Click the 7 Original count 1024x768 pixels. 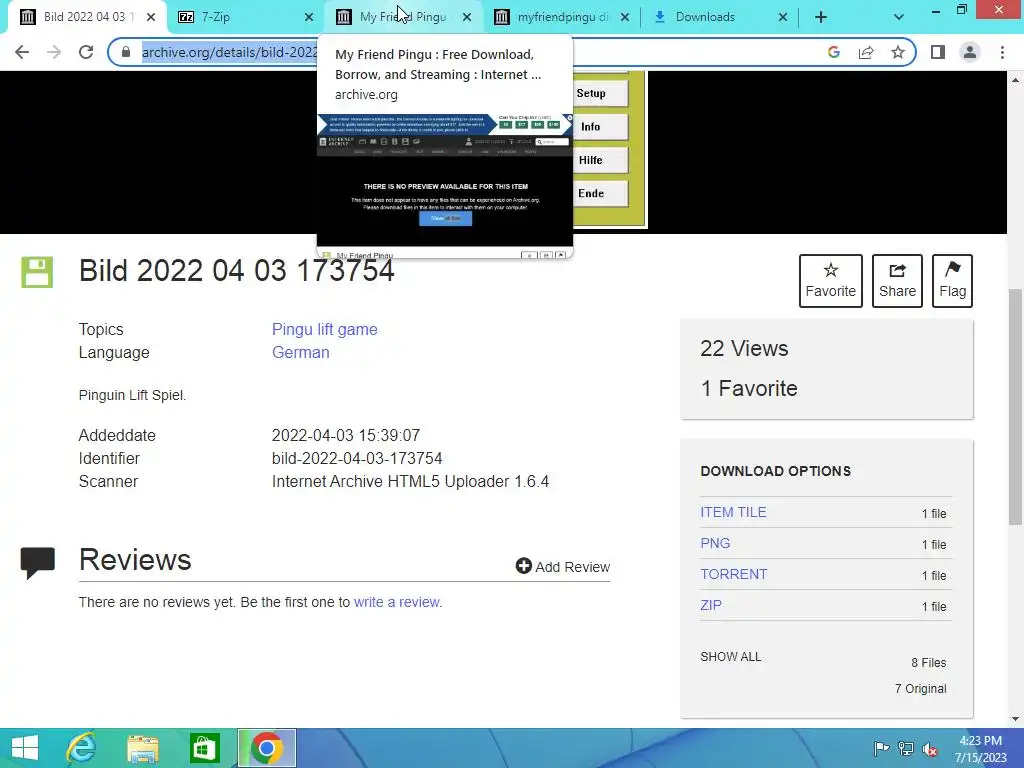[920, 688]
